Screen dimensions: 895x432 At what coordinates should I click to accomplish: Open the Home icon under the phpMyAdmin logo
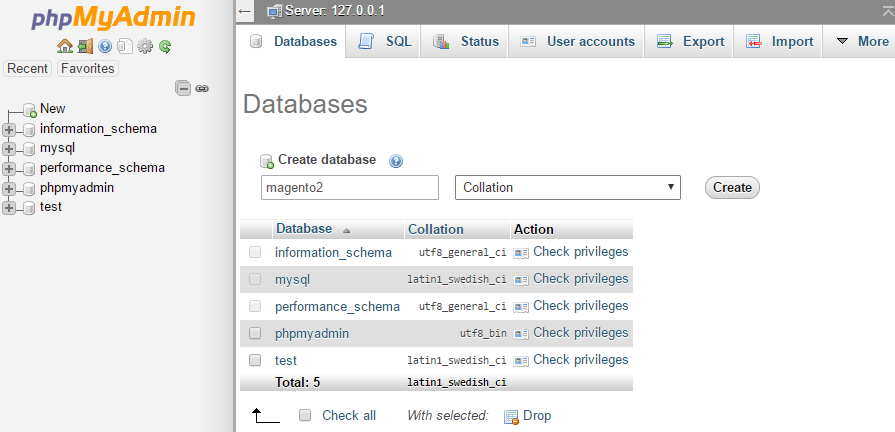point(64,46)
